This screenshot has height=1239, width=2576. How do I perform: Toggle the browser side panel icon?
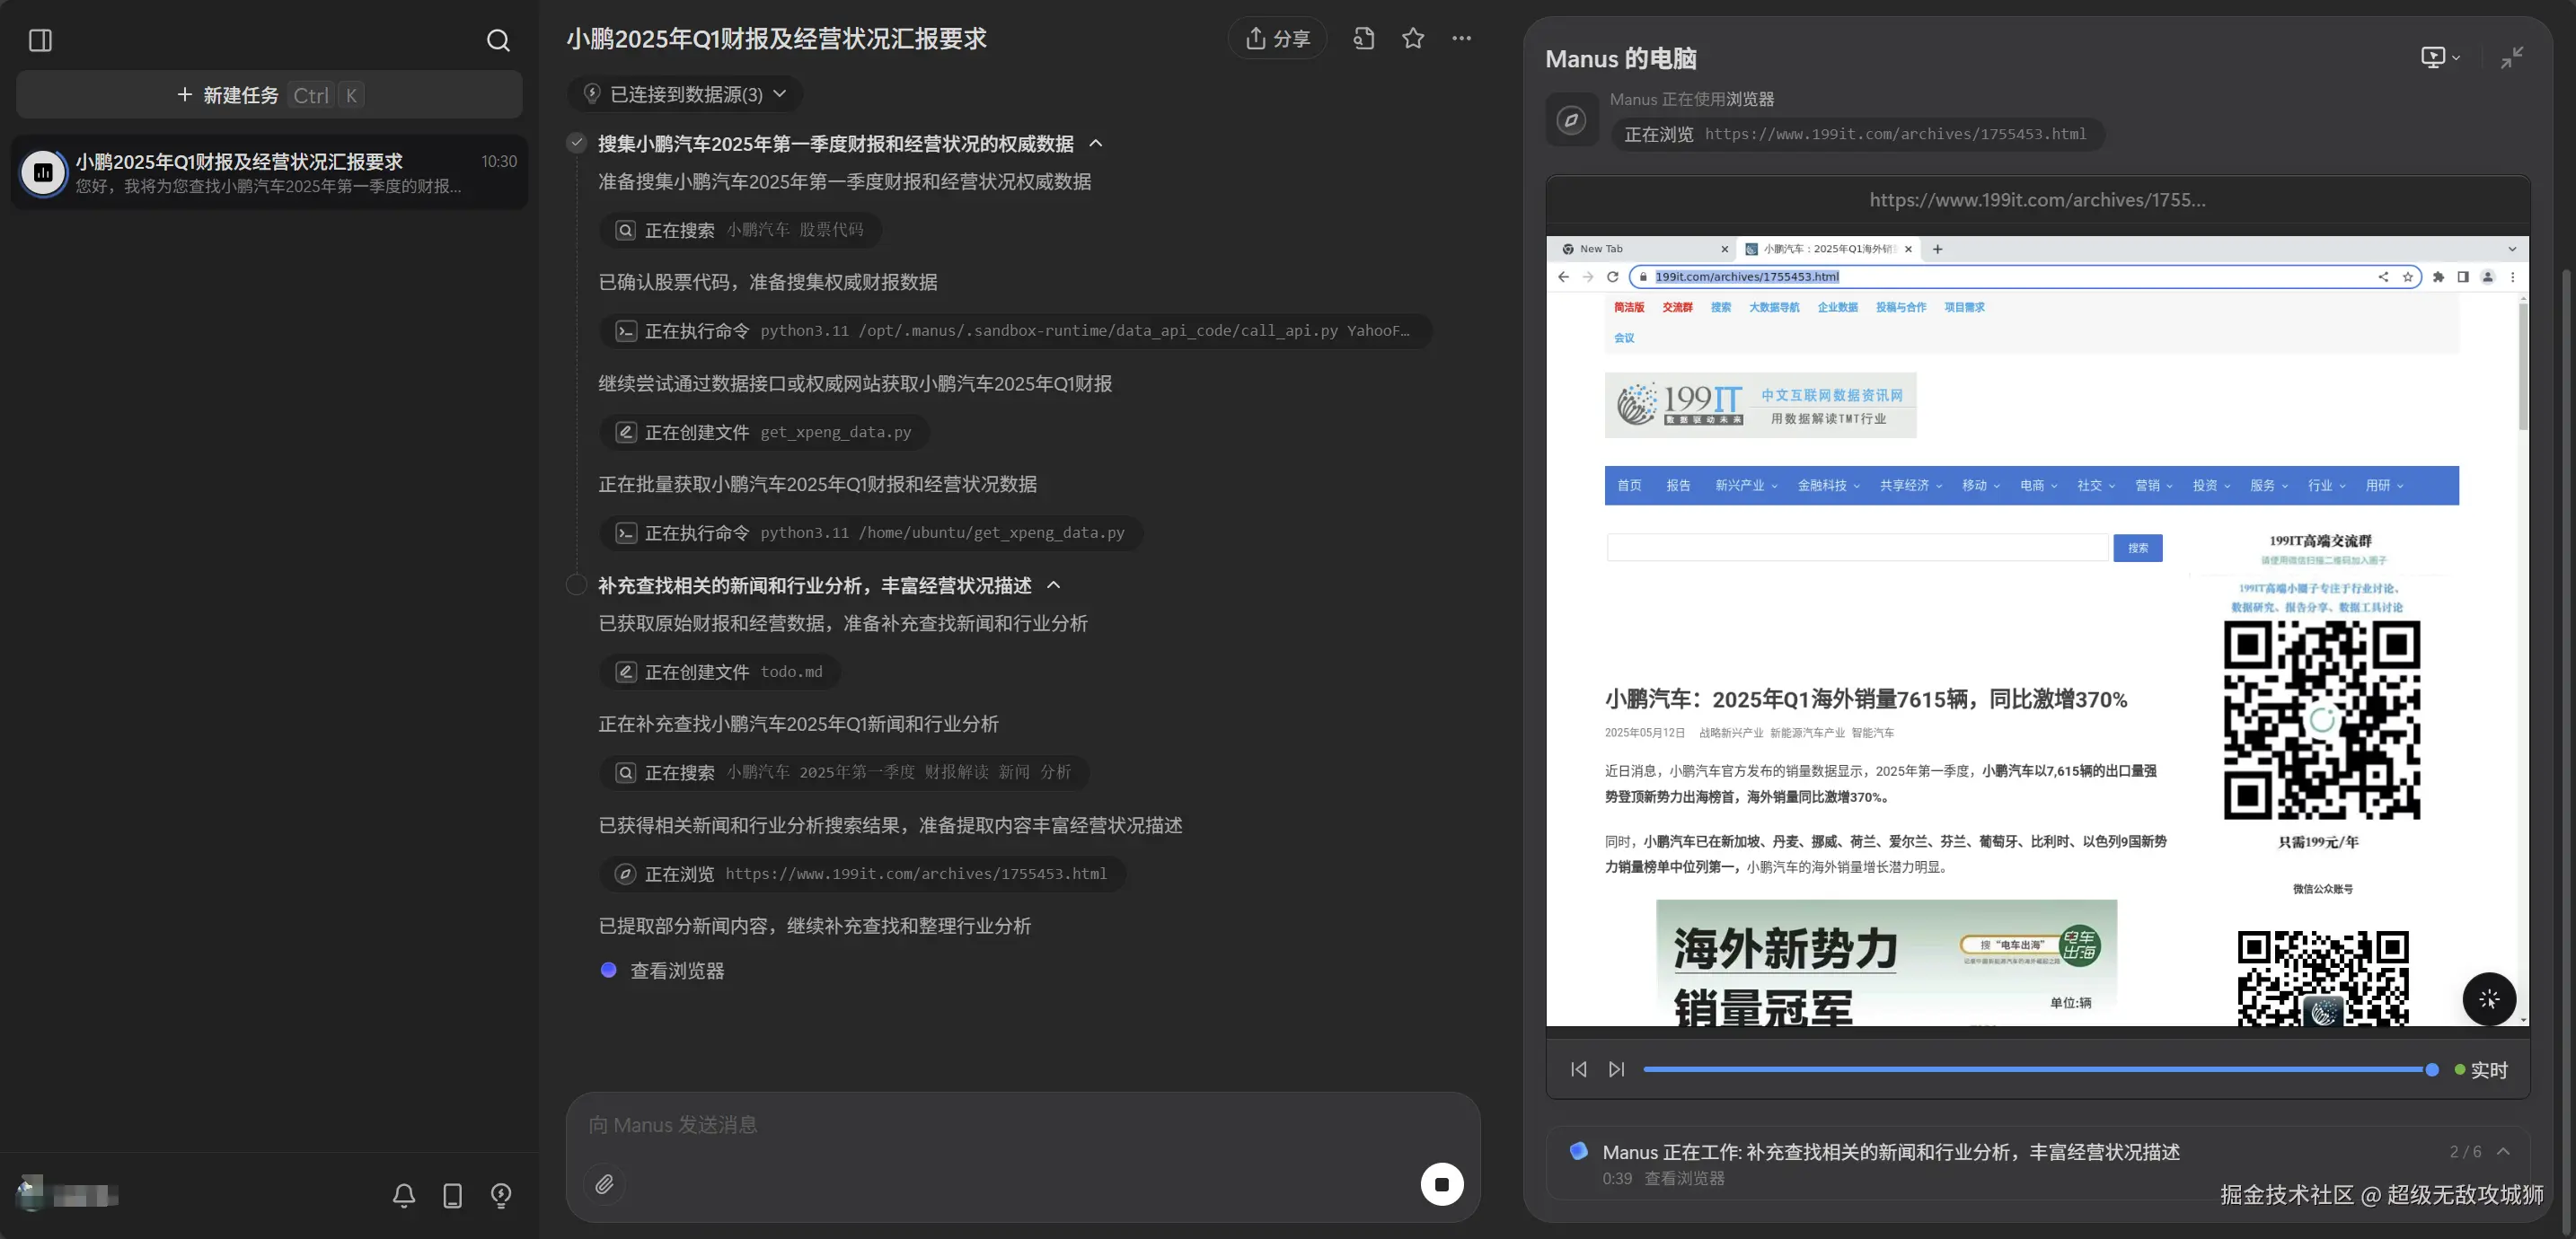(x=2463, y=277)
